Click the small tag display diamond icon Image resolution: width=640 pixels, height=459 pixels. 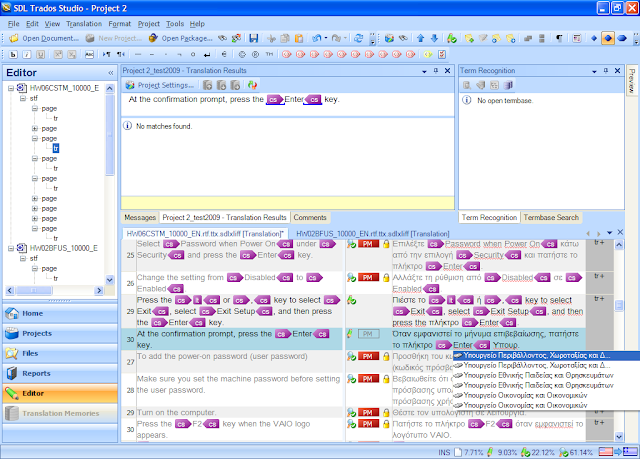594,38
